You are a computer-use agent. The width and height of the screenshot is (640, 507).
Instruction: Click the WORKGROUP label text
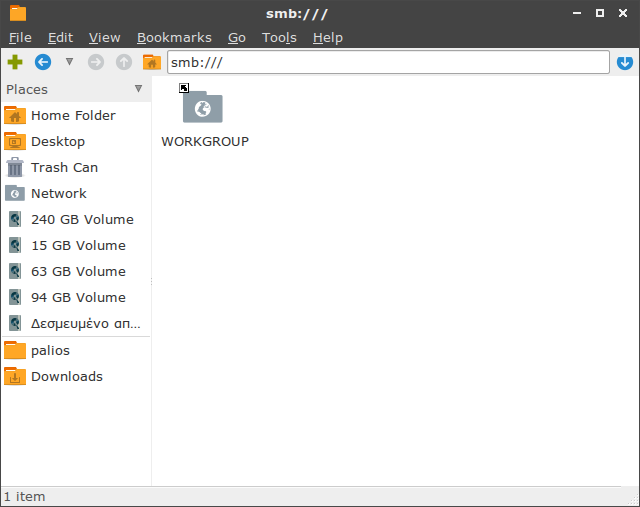point(205,142)
